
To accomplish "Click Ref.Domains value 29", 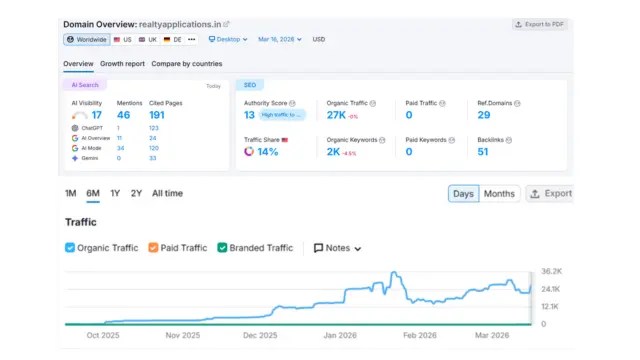I will click(x=484, y=116).
